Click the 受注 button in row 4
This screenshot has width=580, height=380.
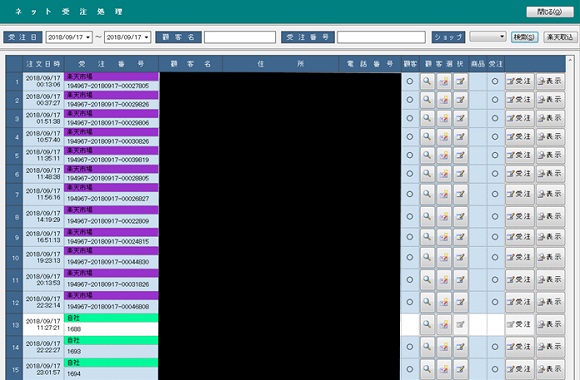click(519, 137)
